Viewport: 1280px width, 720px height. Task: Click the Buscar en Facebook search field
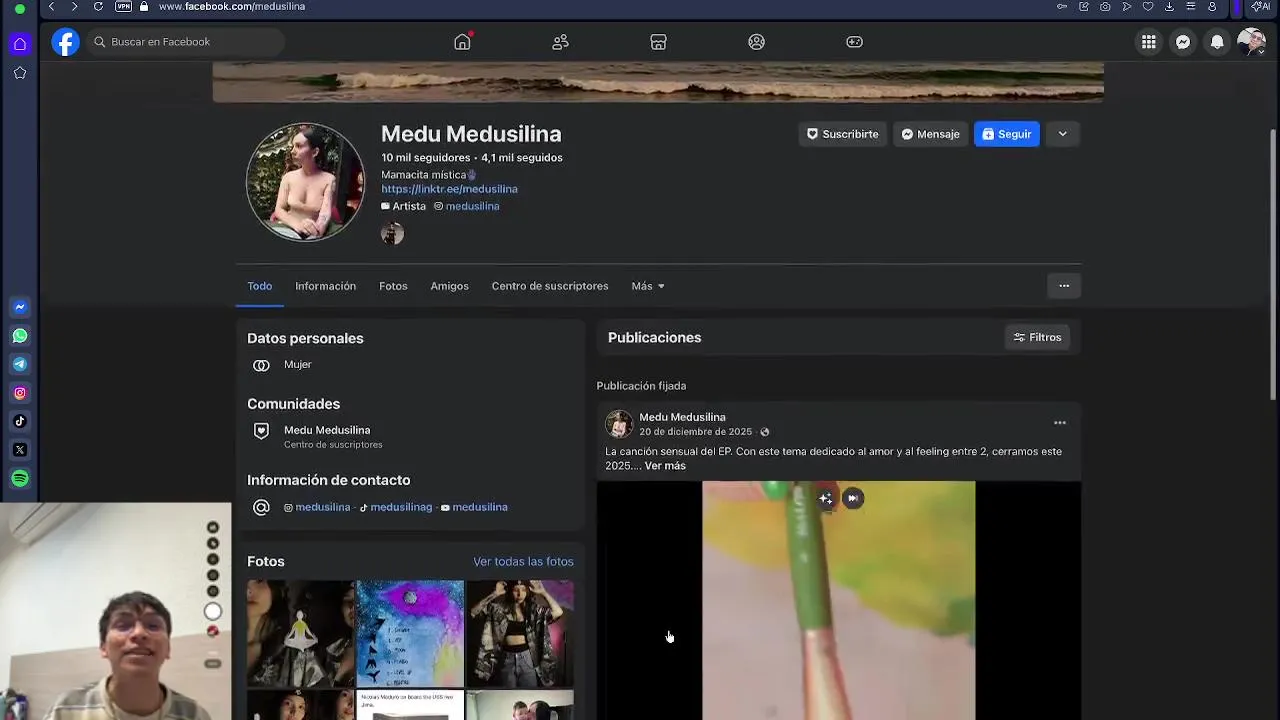pos(186,42)
